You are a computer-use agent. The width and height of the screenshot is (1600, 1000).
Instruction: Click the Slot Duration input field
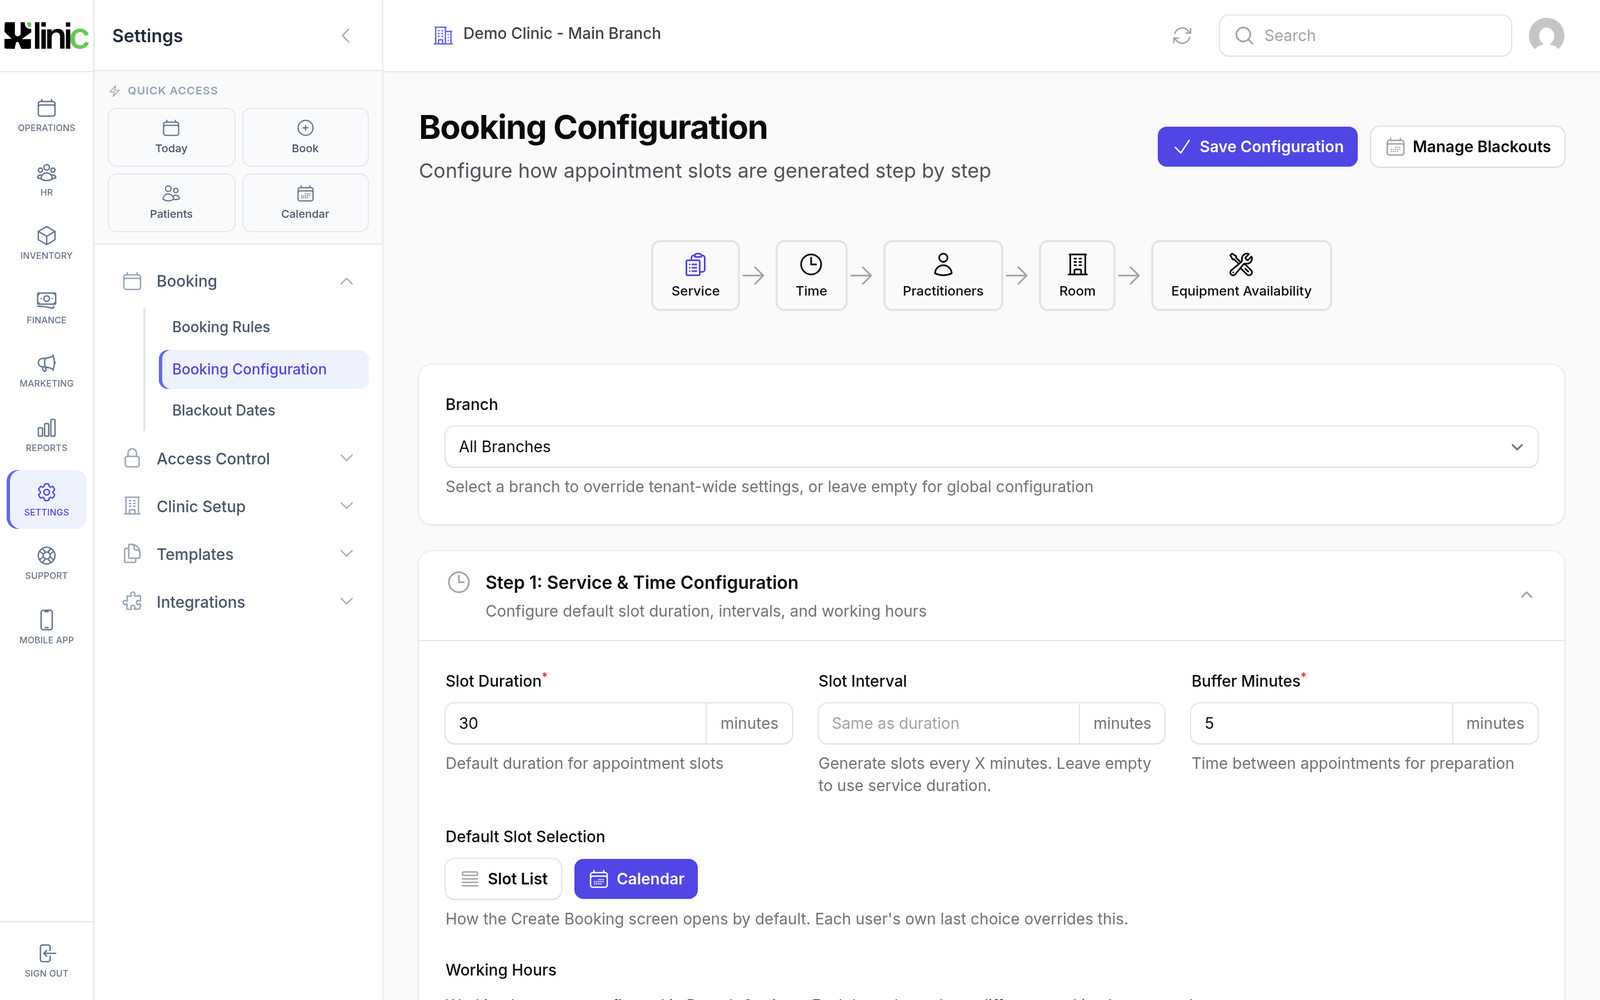576,723
